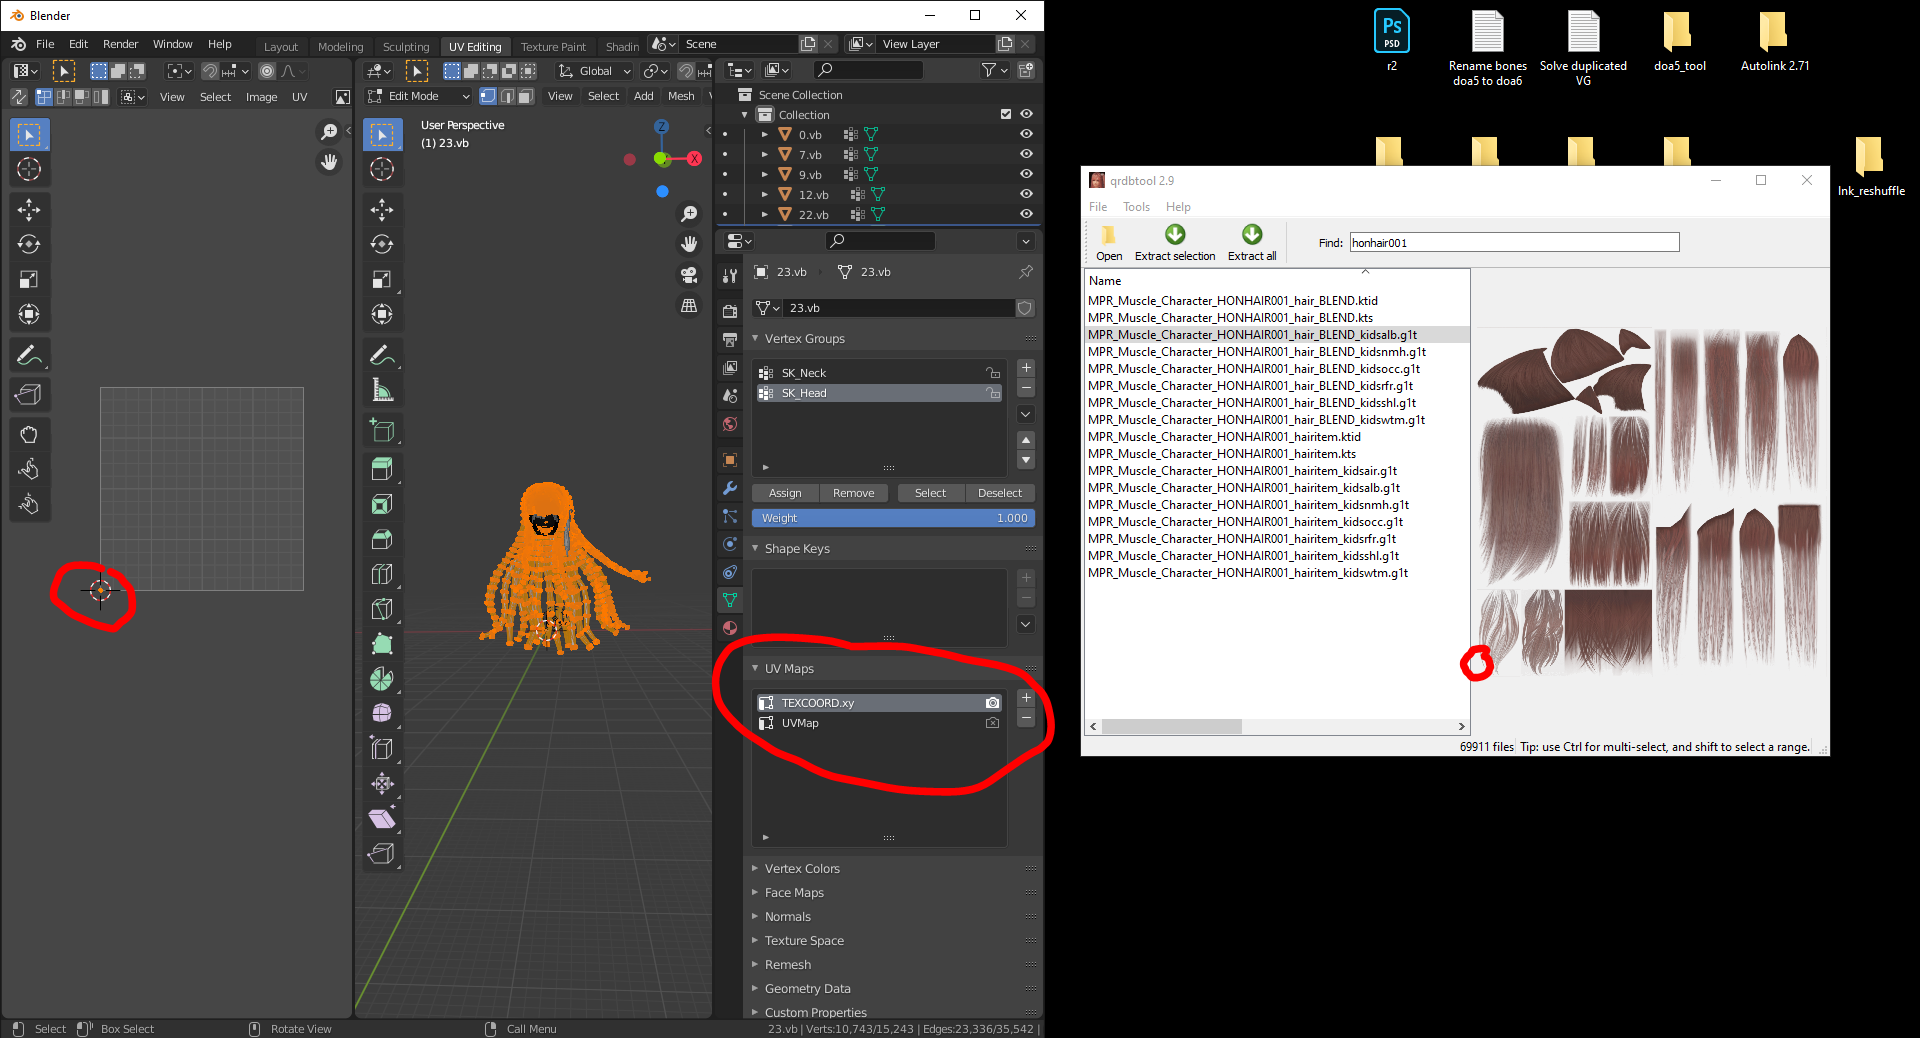
Task: Add a new UV map
Action: 1026,698
